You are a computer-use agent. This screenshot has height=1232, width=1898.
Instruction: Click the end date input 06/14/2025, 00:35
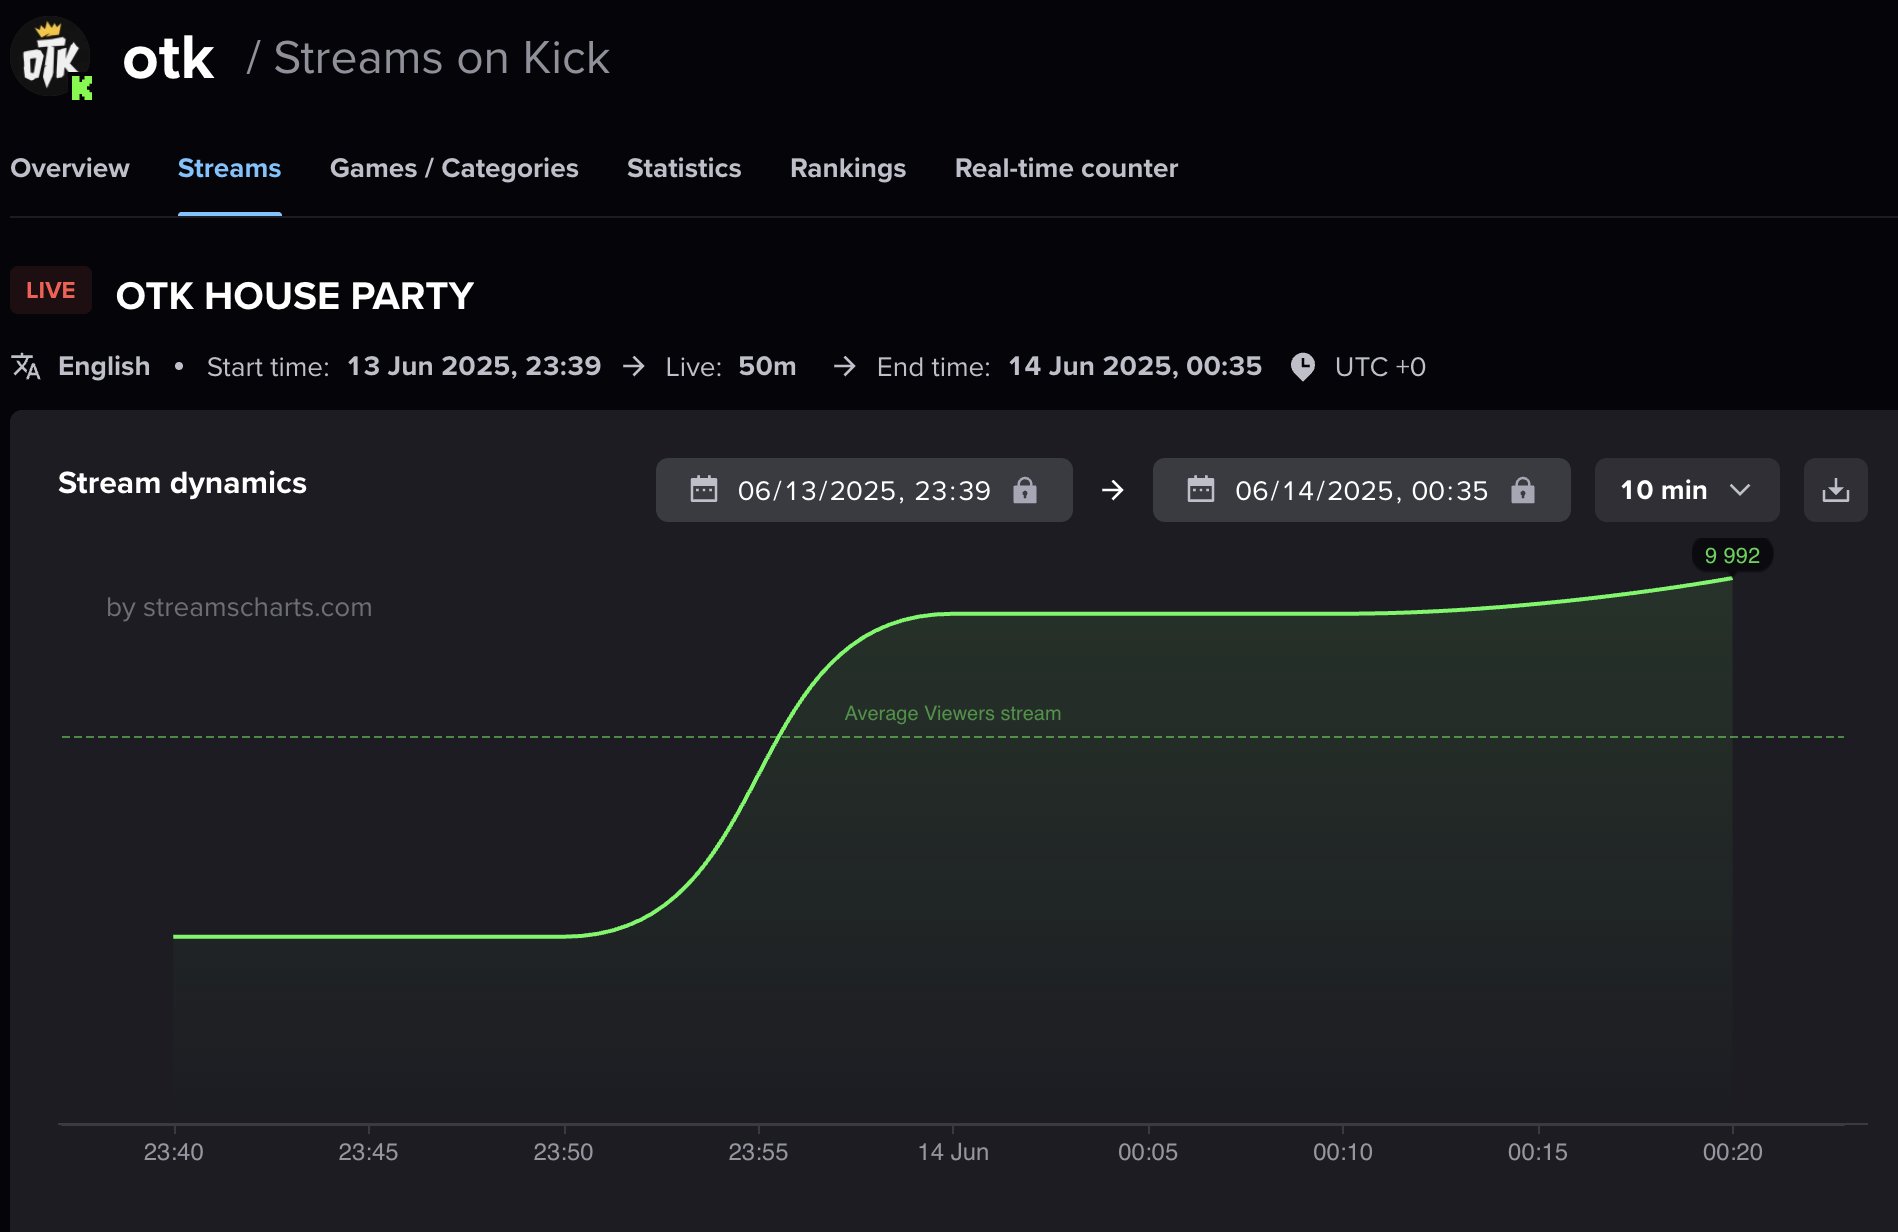click(x=1361, y=490)
